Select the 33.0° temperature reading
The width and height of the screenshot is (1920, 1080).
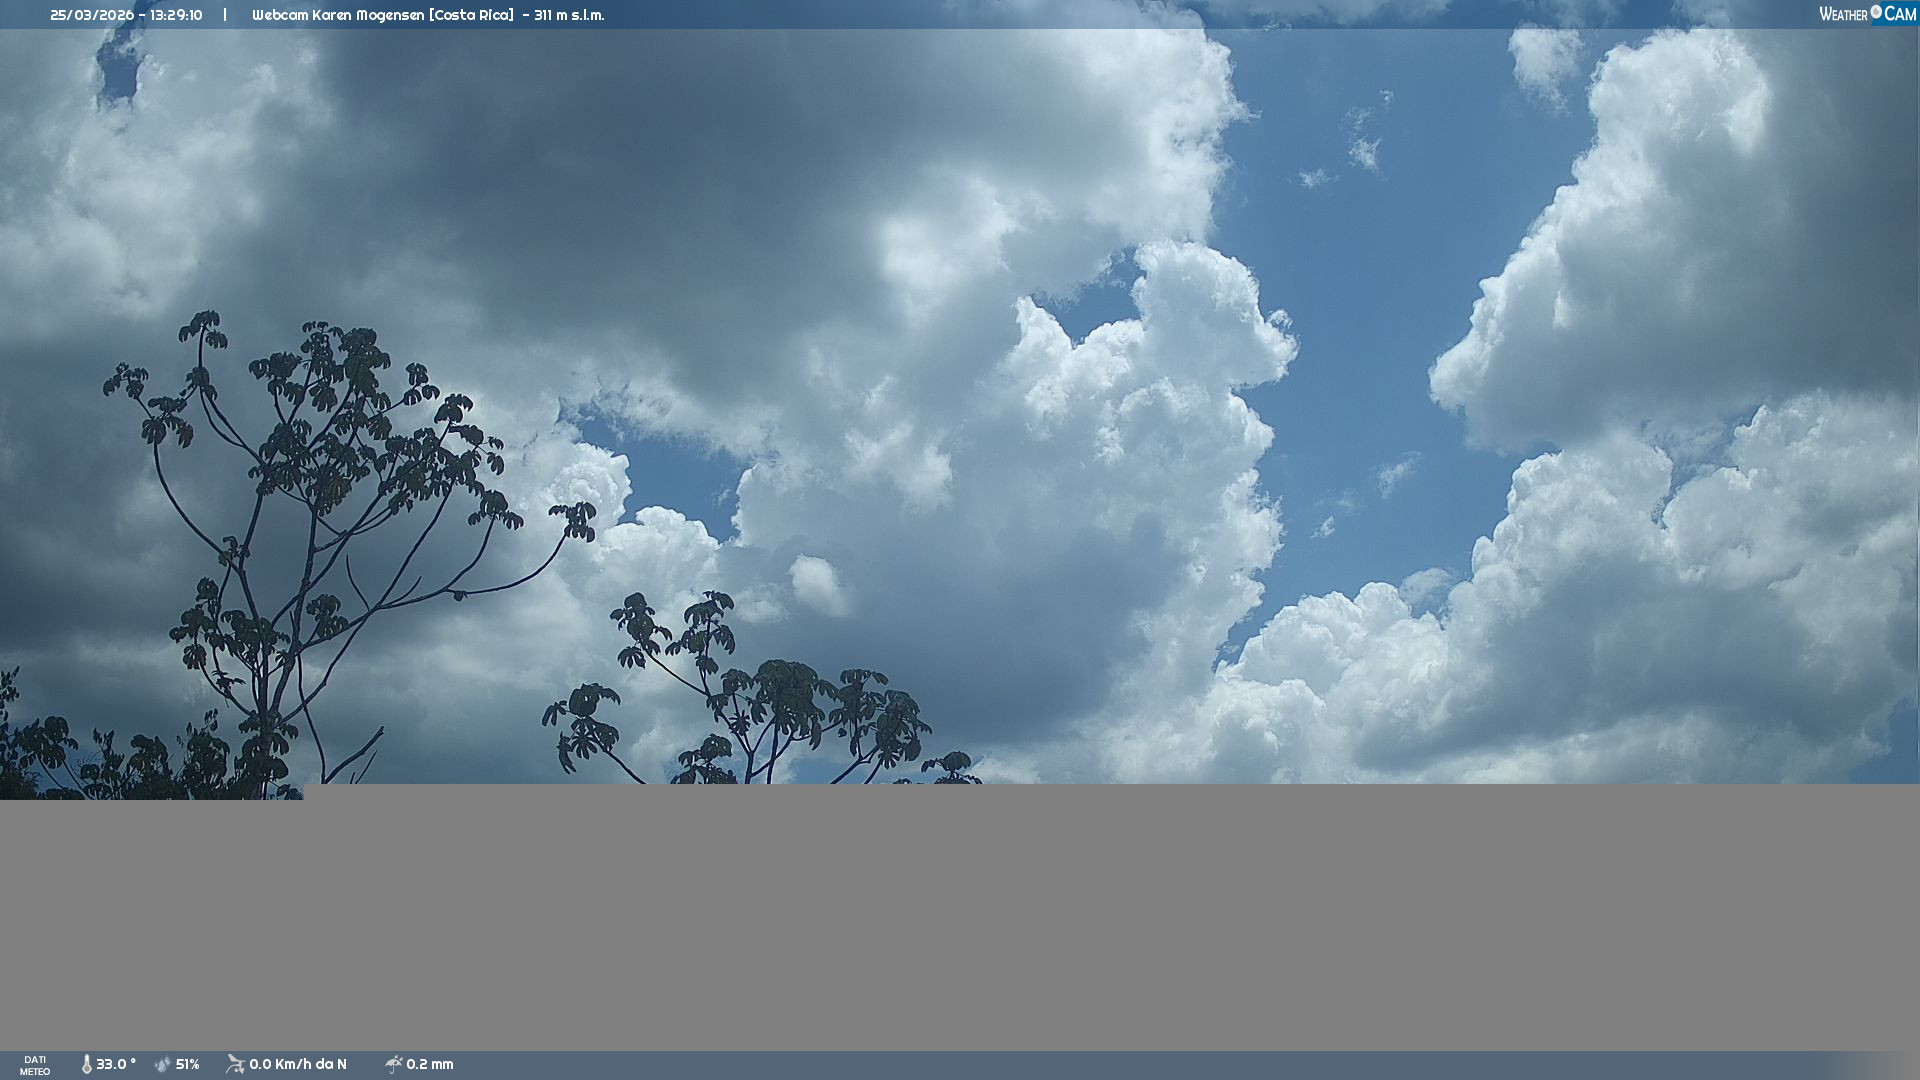116,1064
